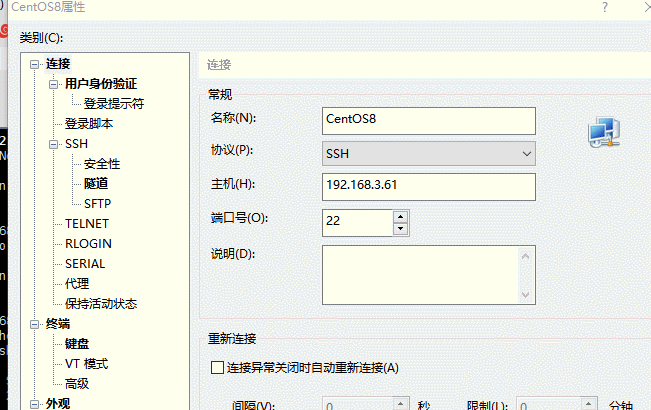Image resolution: width=651 pixels, height=410 pixels.
Task: Click the 限制 limit minutes field
Action: click(549, 404)
